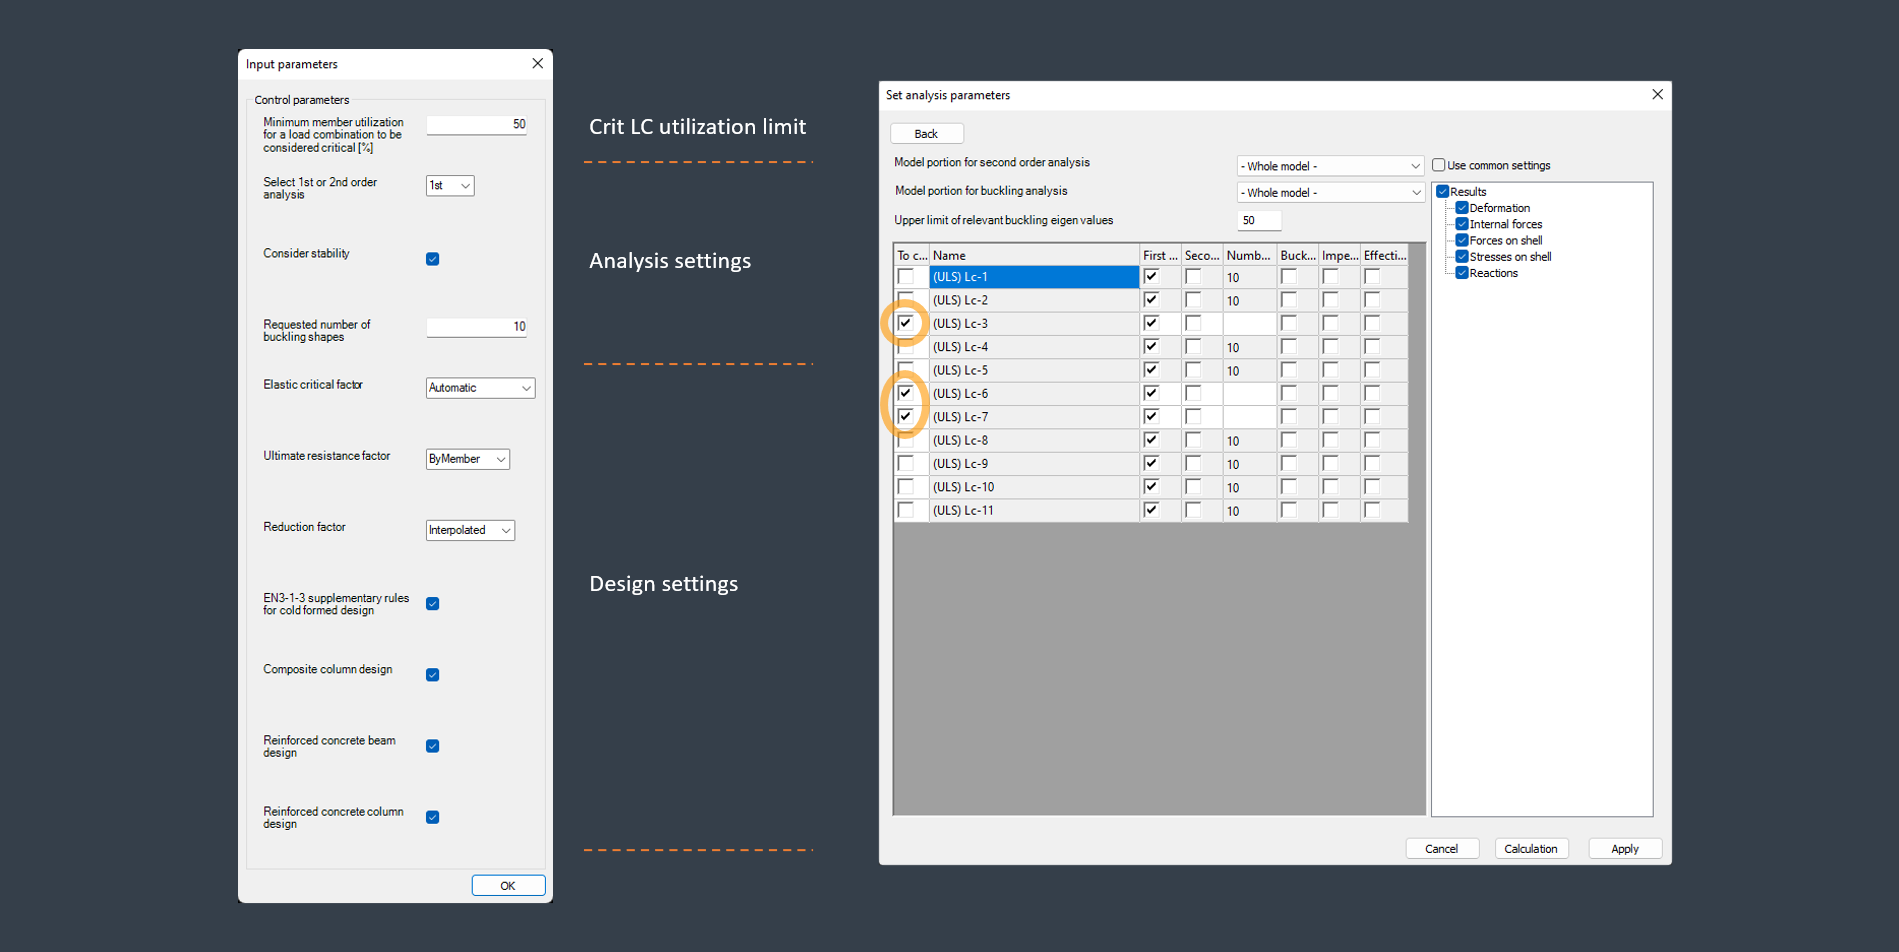Click the Apply button

click(1624, 849)
